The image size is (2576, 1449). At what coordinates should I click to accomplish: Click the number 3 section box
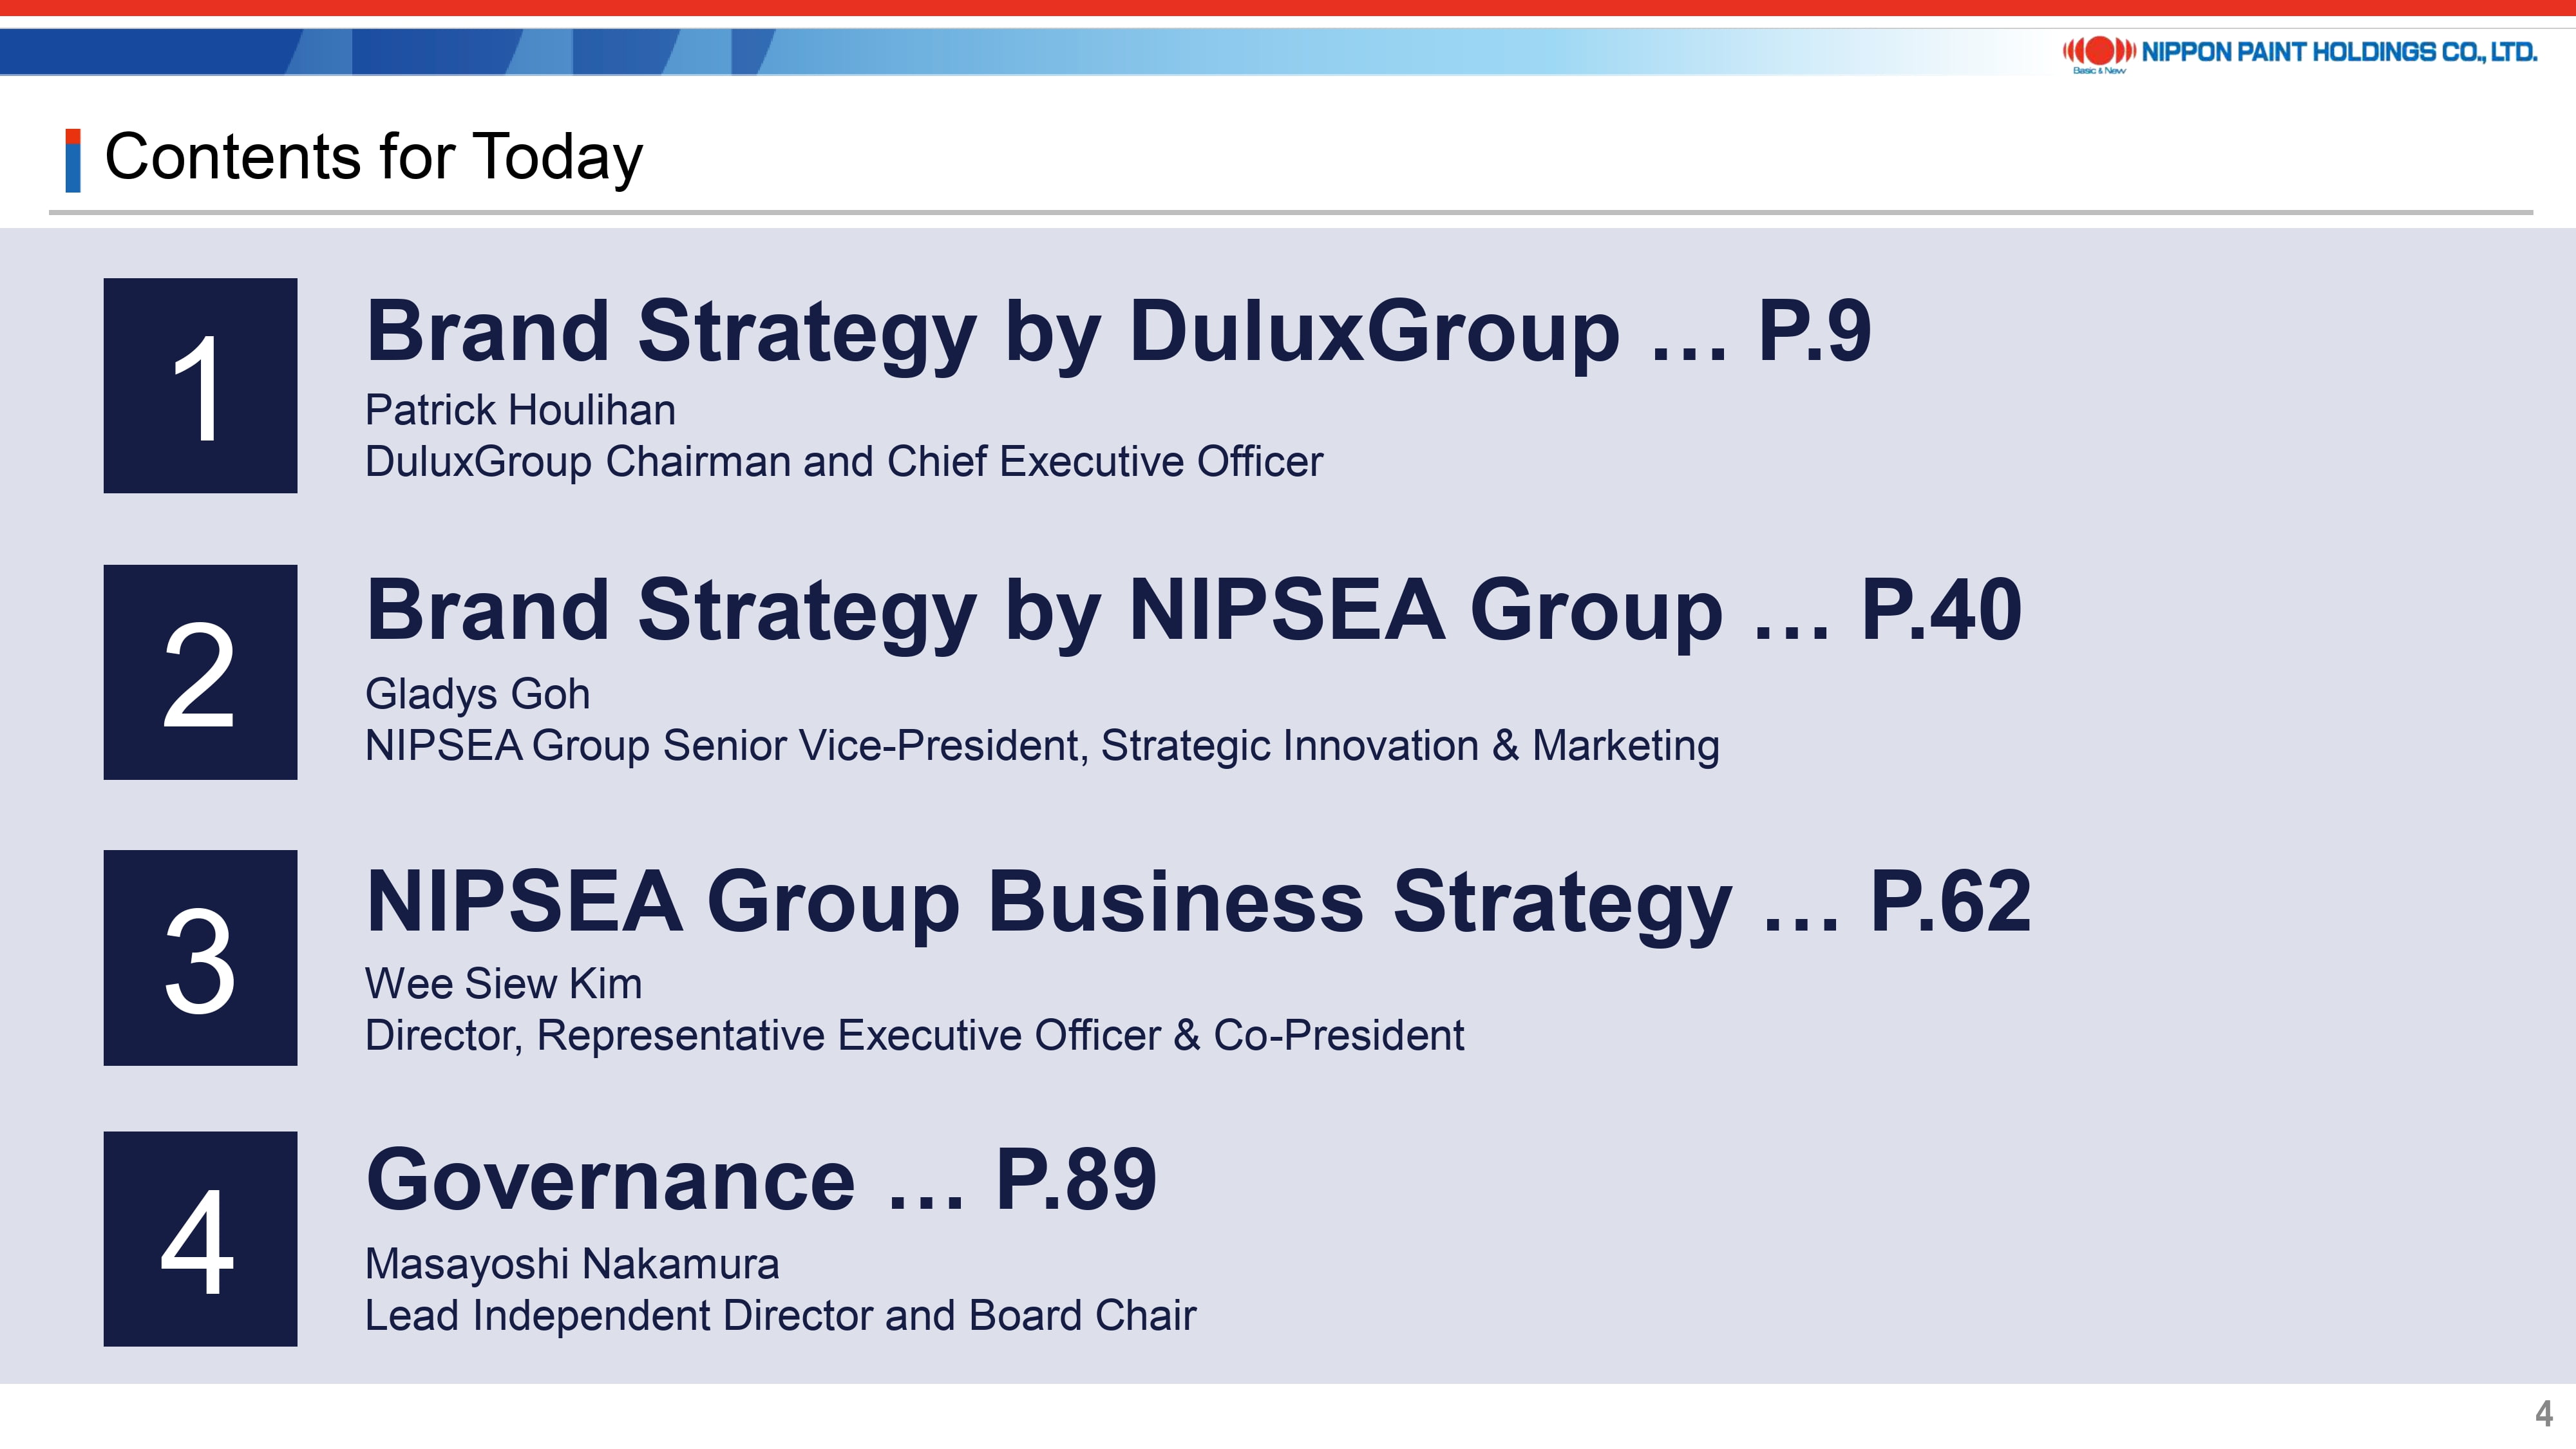click(x=200, y=958)
